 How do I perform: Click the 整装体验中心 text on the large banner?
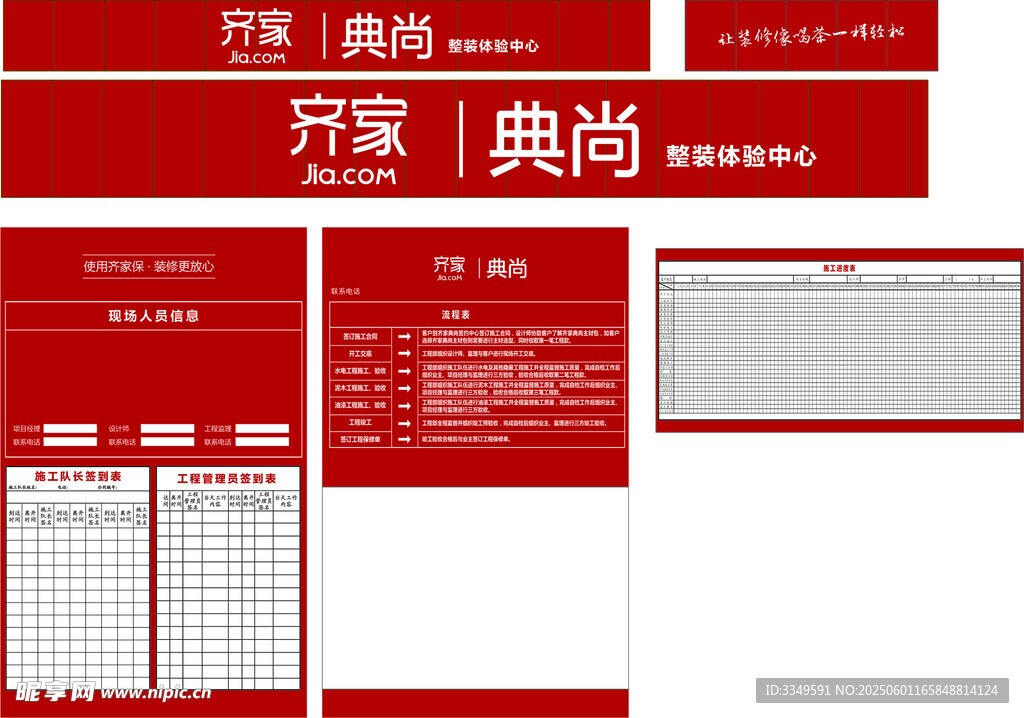coord(741,156)
